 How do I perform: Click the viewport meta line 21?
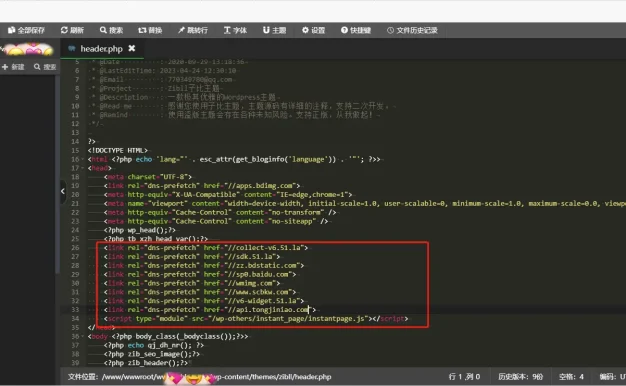(x=365, y=204)
